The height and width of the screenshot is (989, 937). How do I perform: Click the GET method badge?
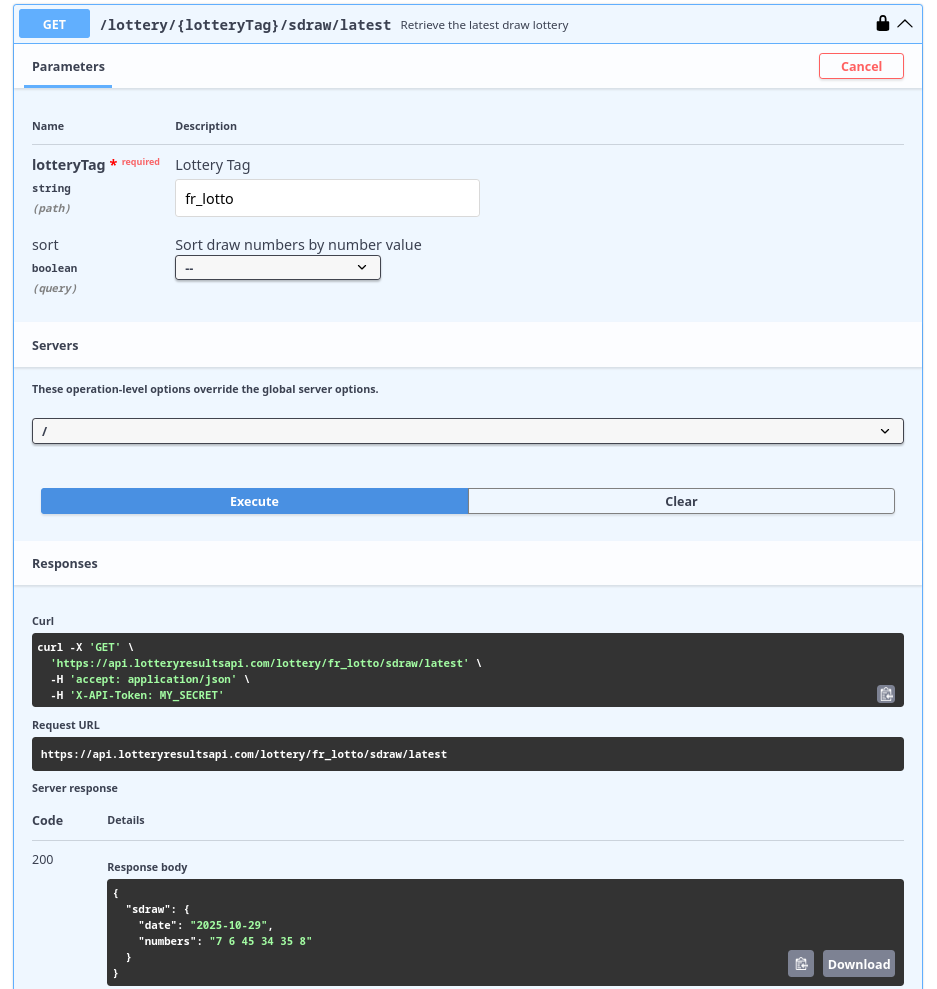[54, 24]
